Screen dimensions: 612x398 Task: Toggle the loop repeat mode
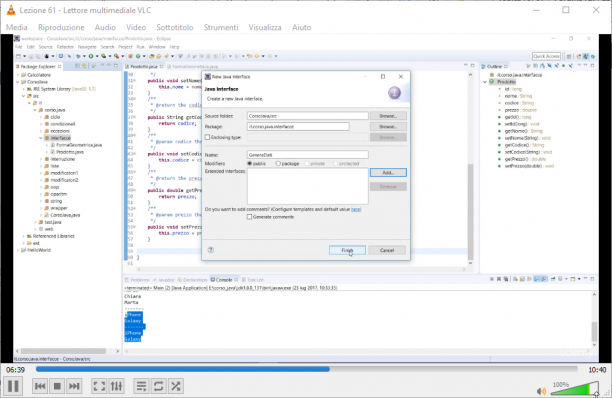158,386
